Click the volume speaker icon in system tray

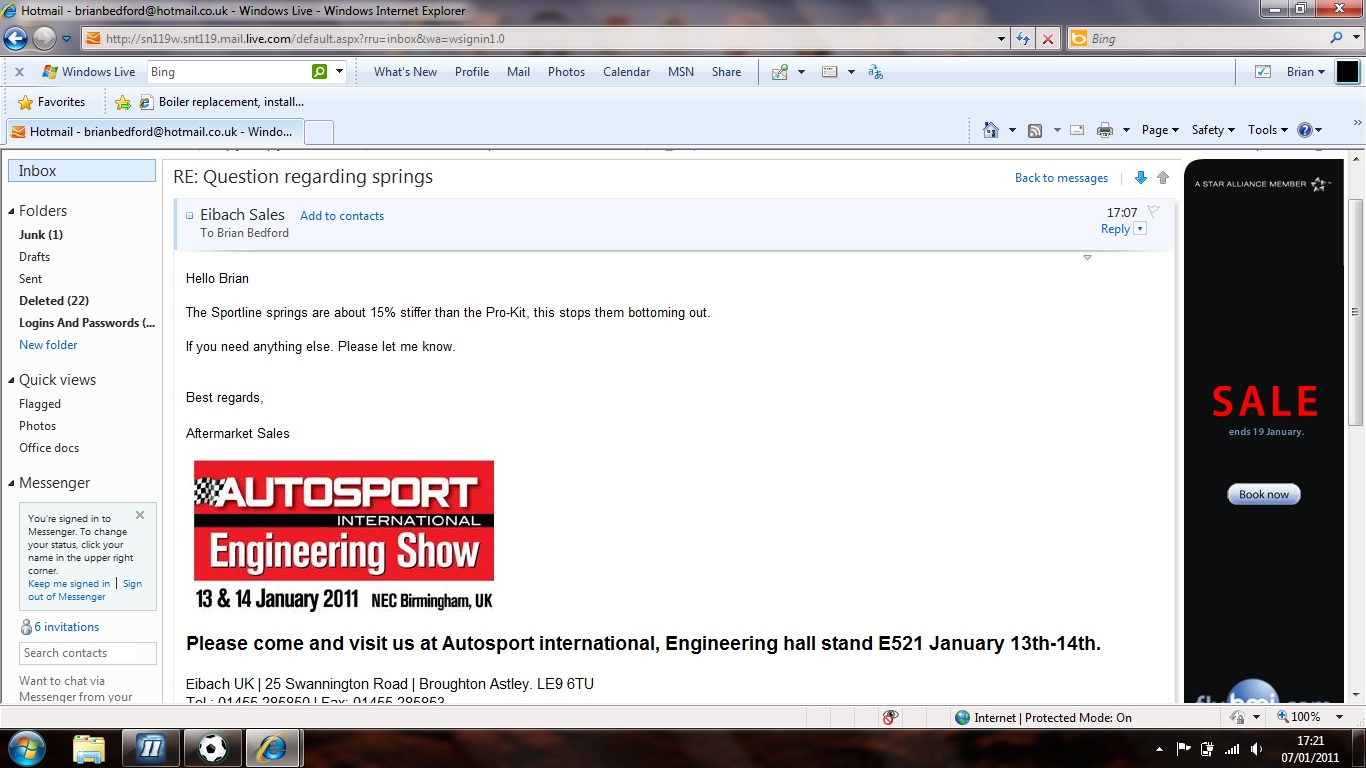coord(1256,749)
